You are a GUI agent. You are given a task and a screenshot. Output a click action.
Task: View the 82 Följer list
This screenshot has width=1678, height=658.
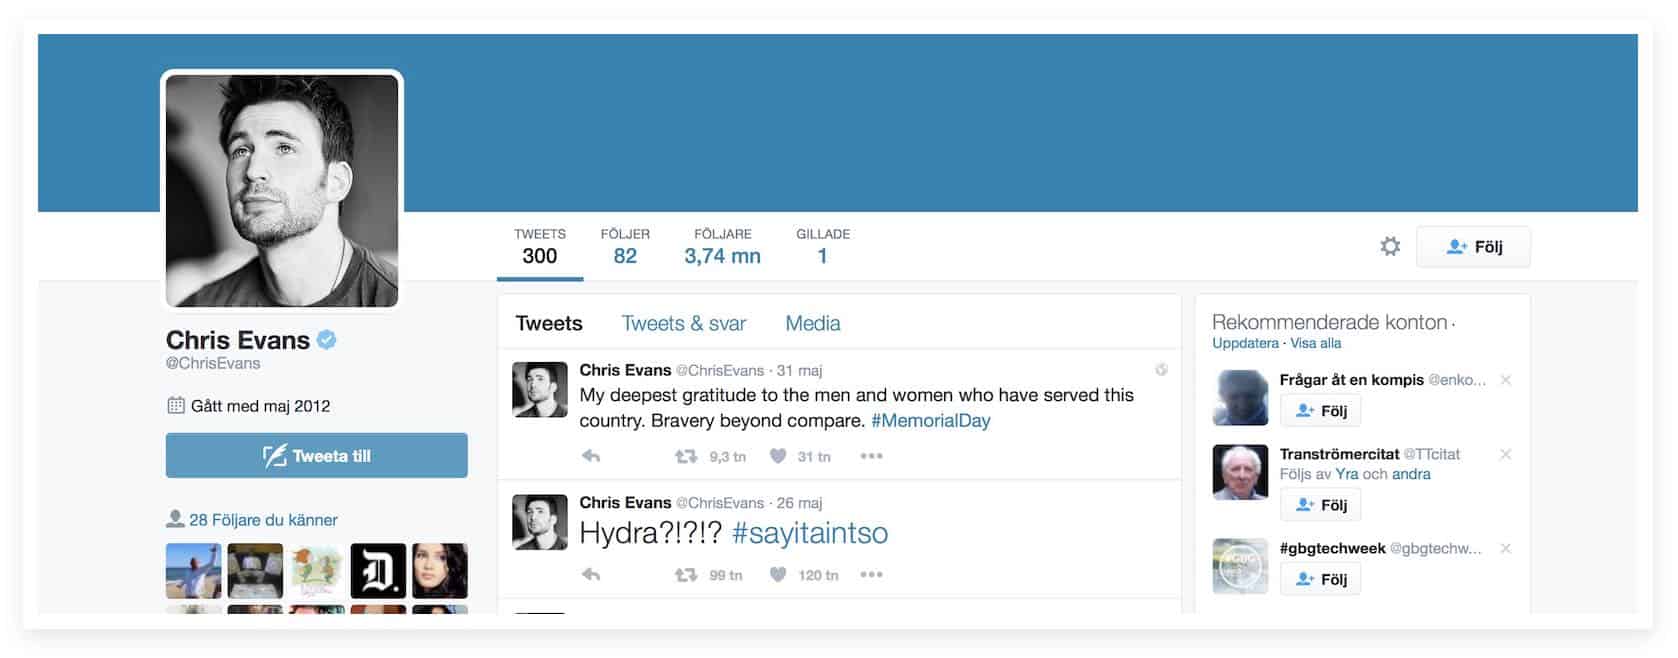(x=625, y=246)
